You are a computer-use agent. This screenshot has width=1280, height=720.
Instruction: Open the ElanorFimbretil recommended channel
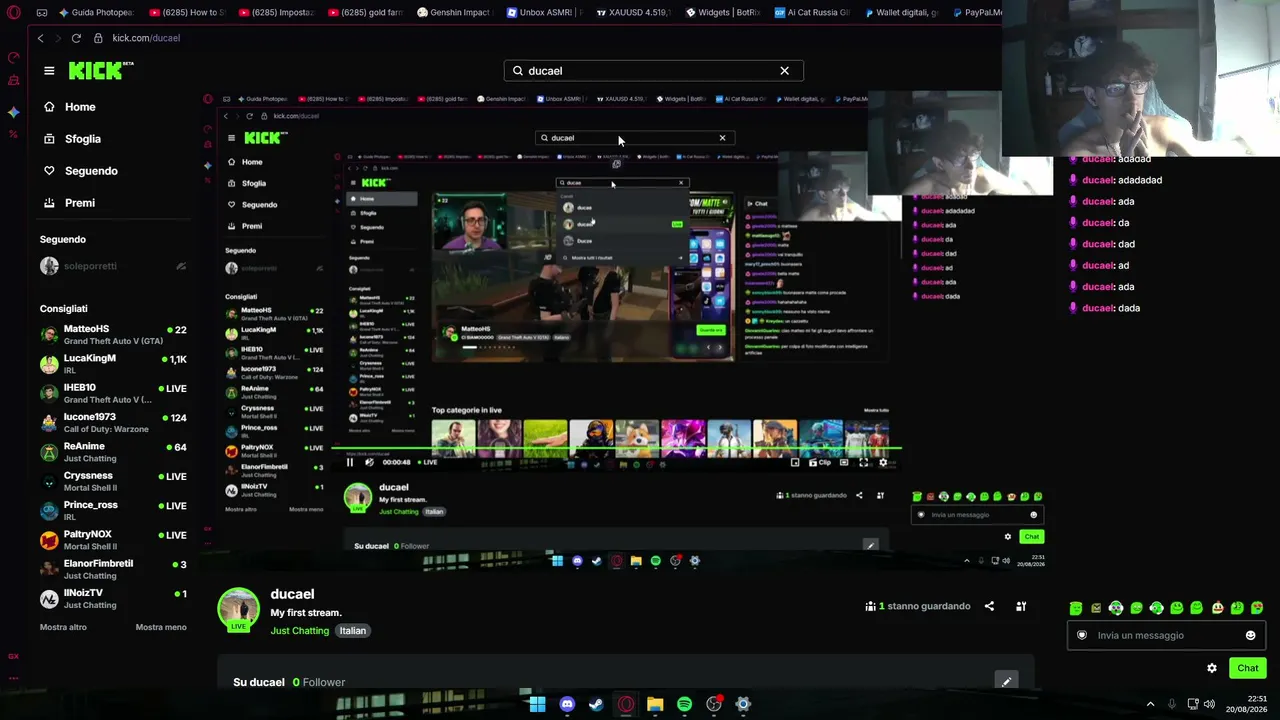point(113,569)
